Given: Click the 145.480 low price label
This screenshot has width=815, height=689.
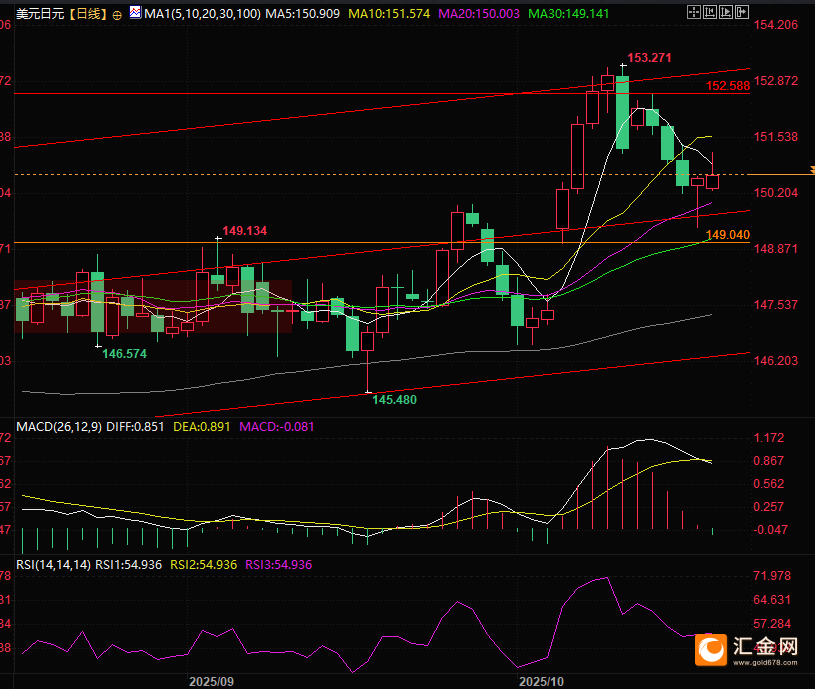Looking at the screenshot, I should click(x=394, y=400).
